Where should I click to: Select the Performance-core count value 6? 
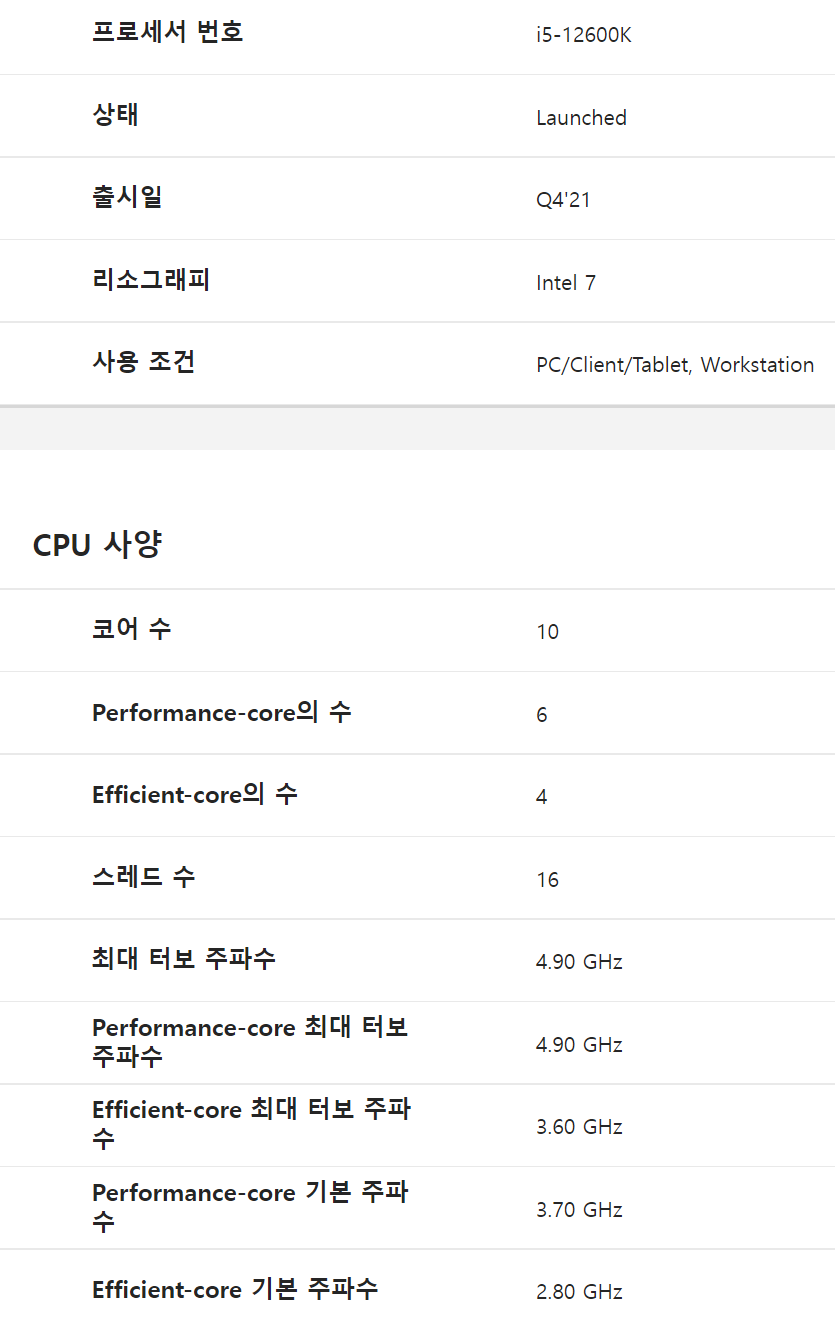[x=541, y=715]
